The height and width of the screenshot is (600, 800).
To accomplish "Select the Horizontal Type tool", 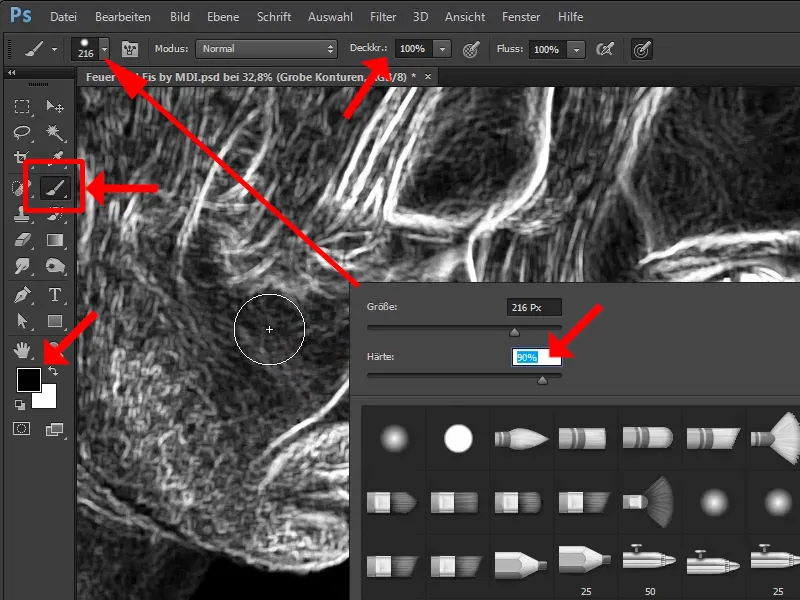I will (x=55, y=294).
